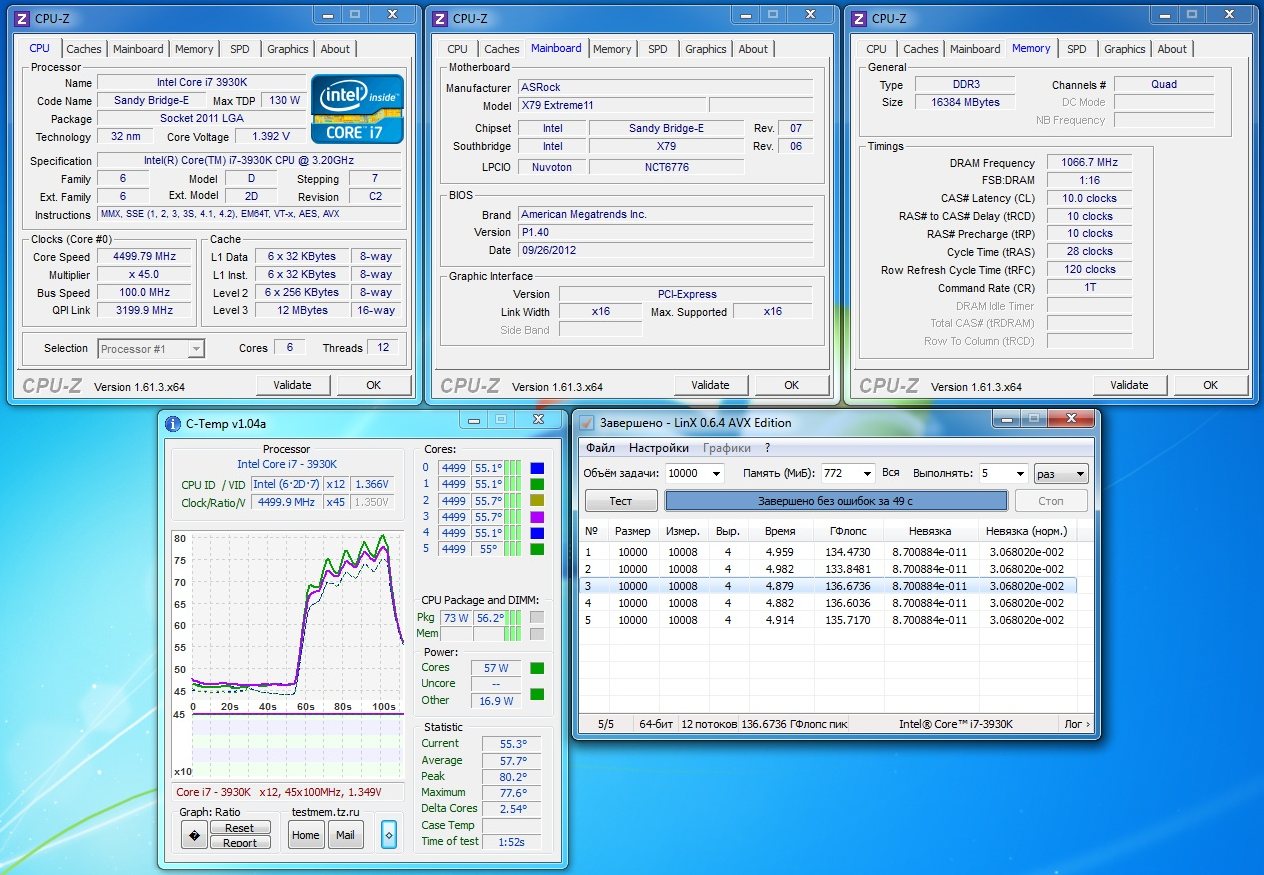
Task: Open the Файл menu in LinX
Action: click(600, 448)
